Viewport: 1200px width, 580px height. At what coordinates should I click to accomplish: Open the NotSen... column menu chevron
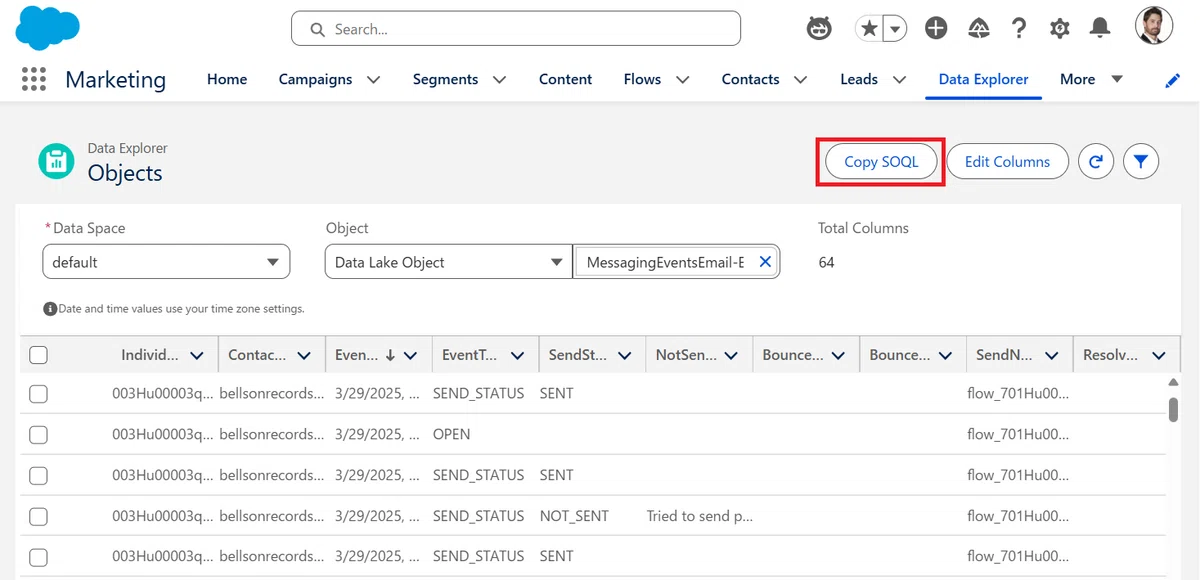coord(731,355)
